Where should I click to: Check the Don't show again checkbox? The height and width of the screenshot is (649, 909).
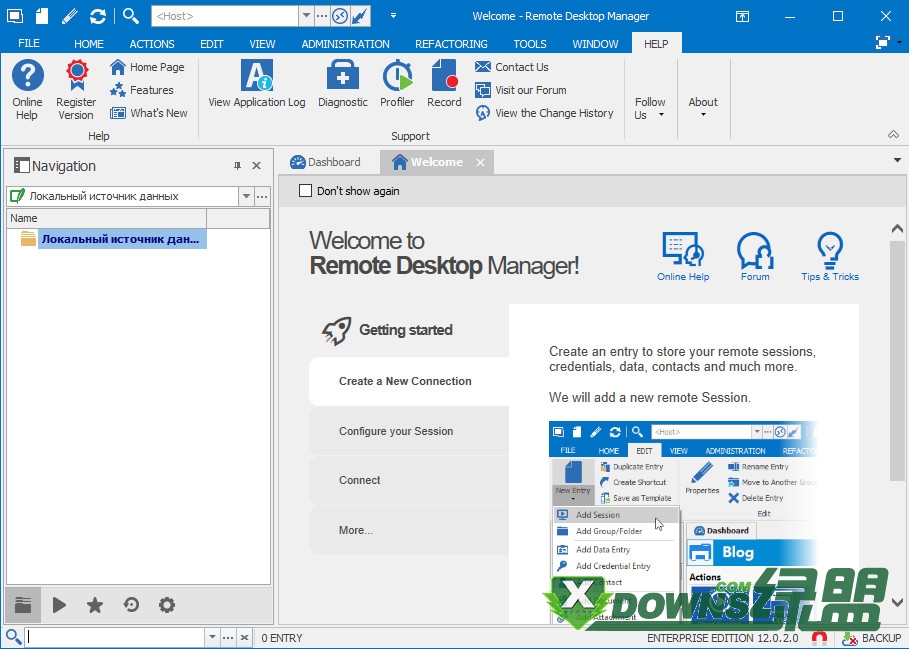click(x=306, y=191)
